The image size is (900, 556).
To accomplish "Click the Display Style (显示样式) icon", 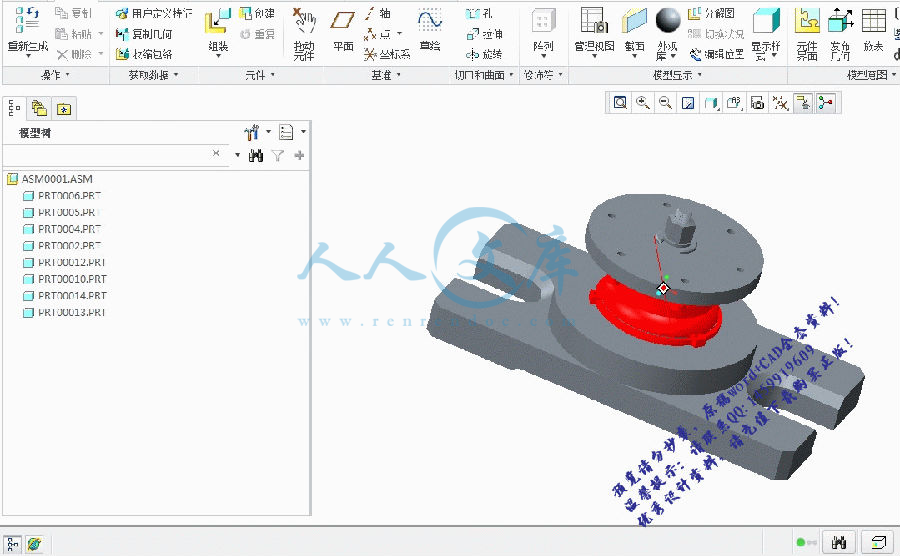I will (766, 21).
